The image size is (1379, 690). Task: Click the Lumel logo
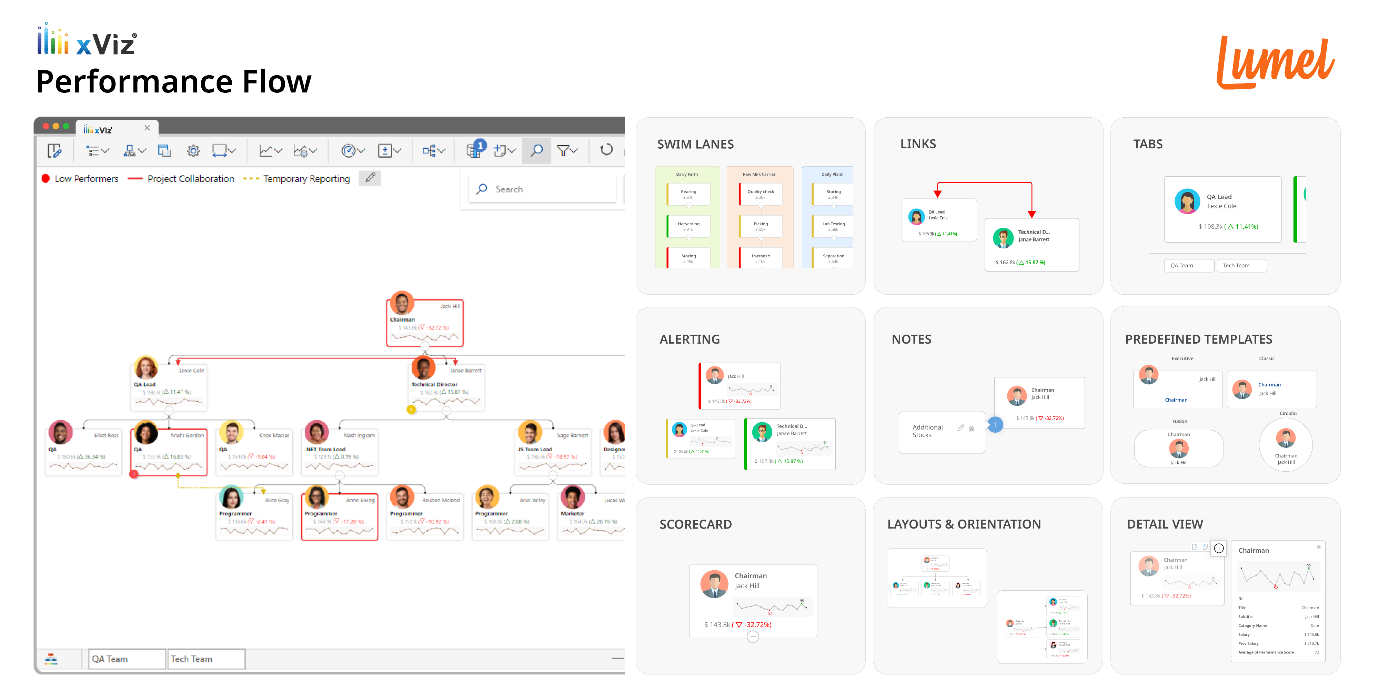point(1275,61)
